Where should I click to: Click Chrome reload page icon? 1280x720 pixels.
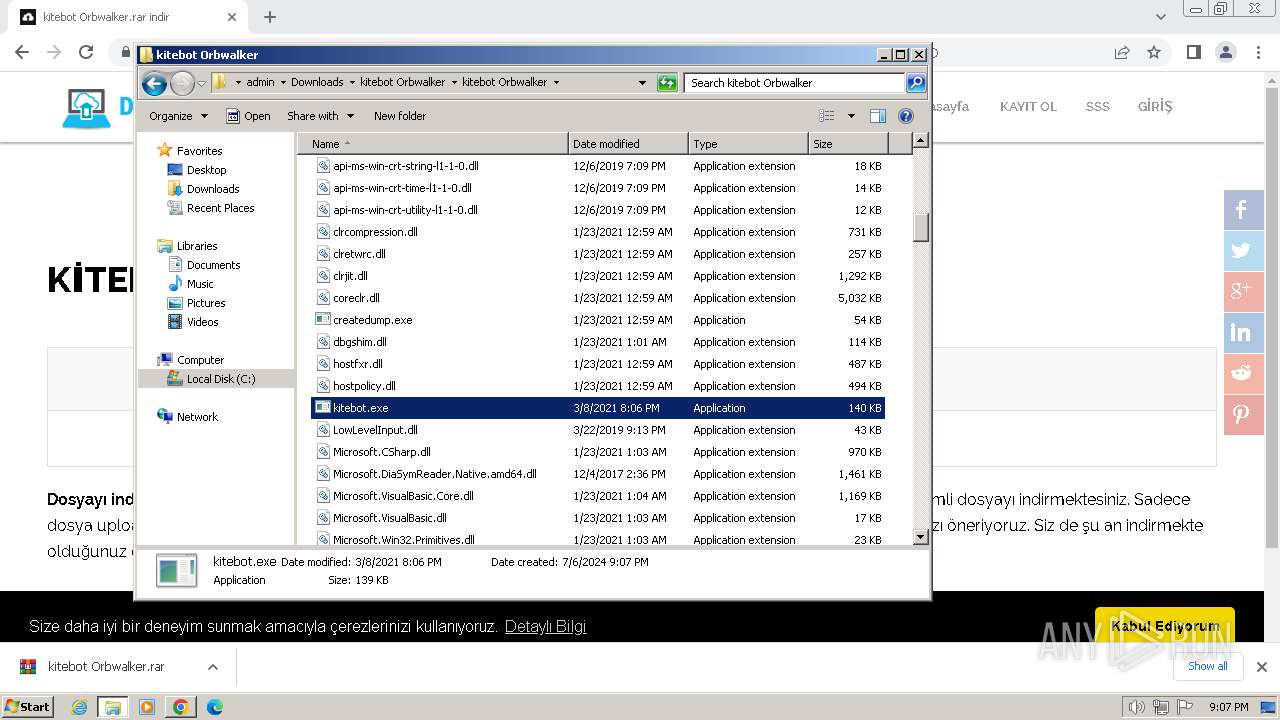86,52
